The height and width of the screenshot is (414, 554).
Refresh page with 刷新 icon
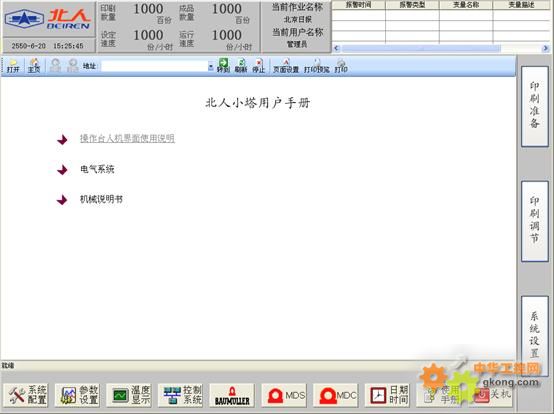[x=241, y=66]
